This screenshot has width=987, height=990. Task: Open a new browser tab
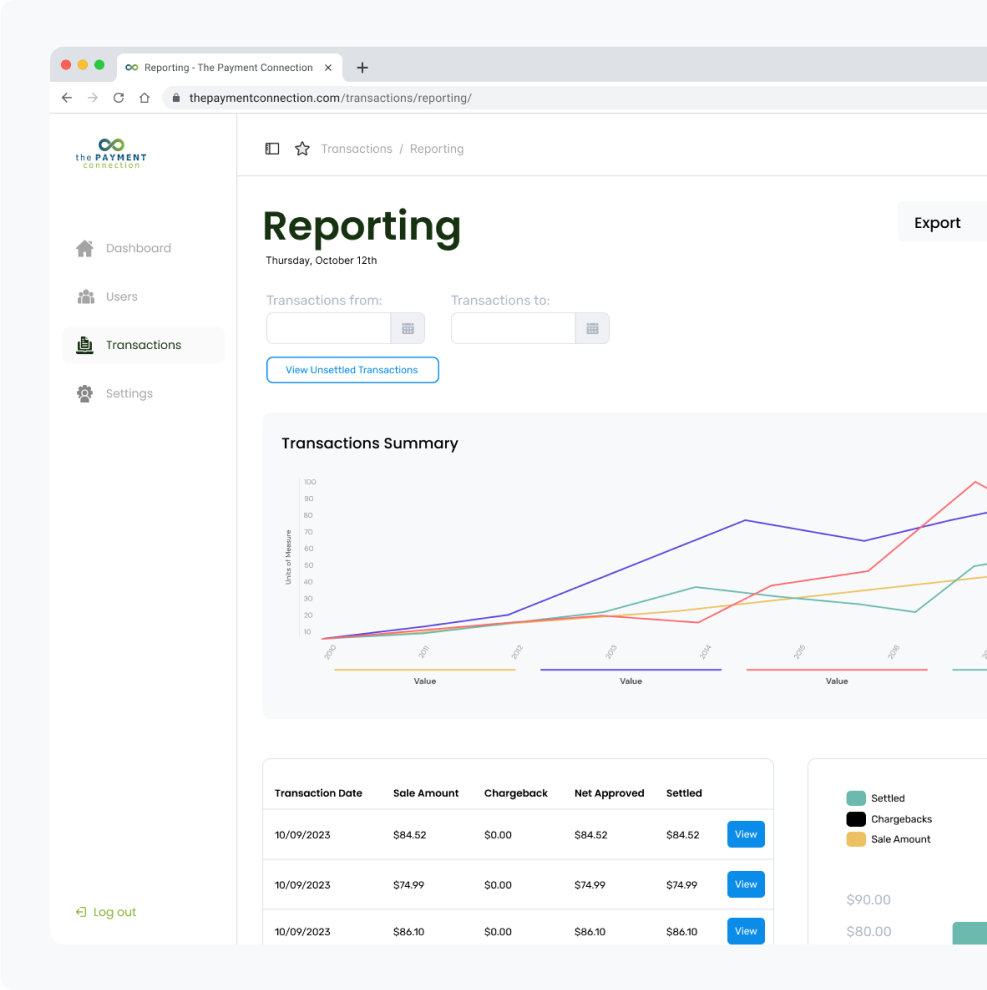362,67
